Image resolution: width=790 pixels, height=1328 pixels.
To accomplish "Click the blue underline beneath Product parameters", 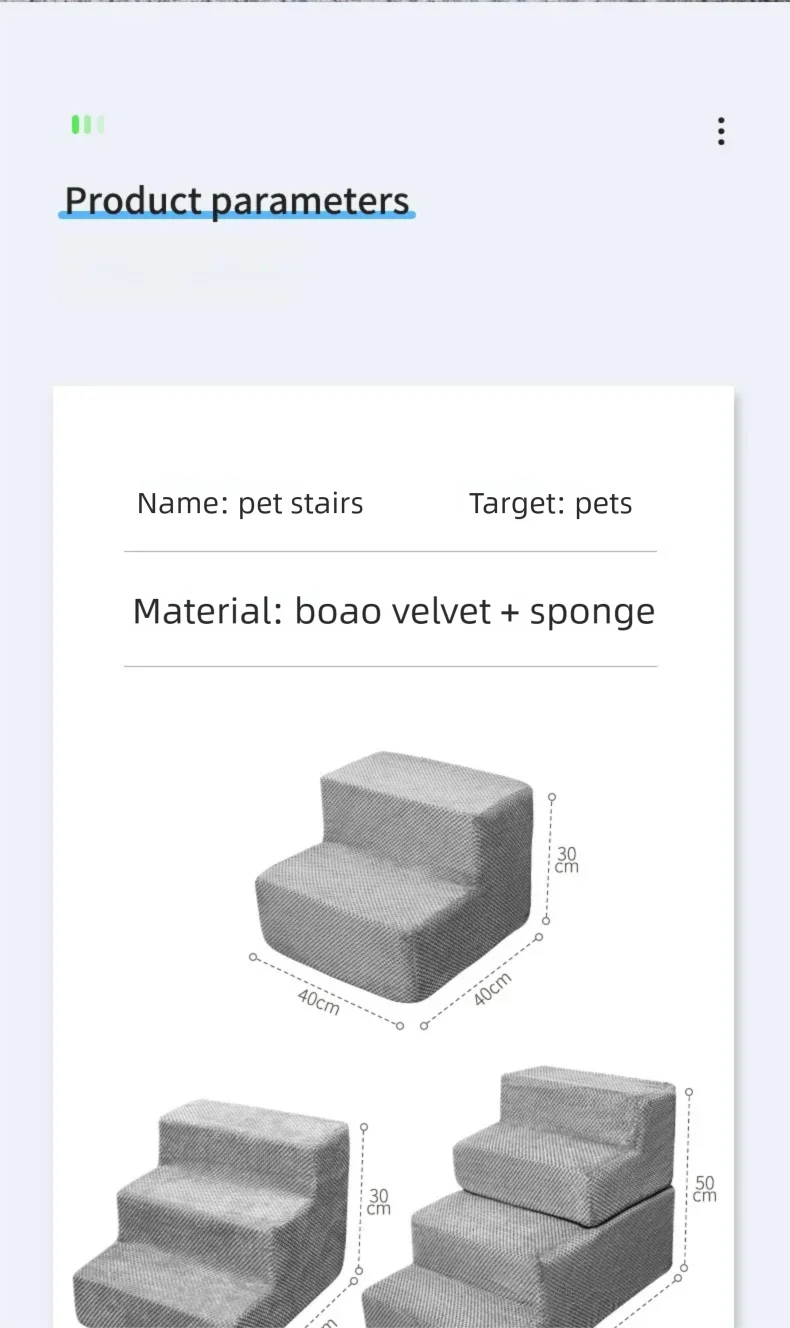I will pyautogui.click(x=237, y=215).
